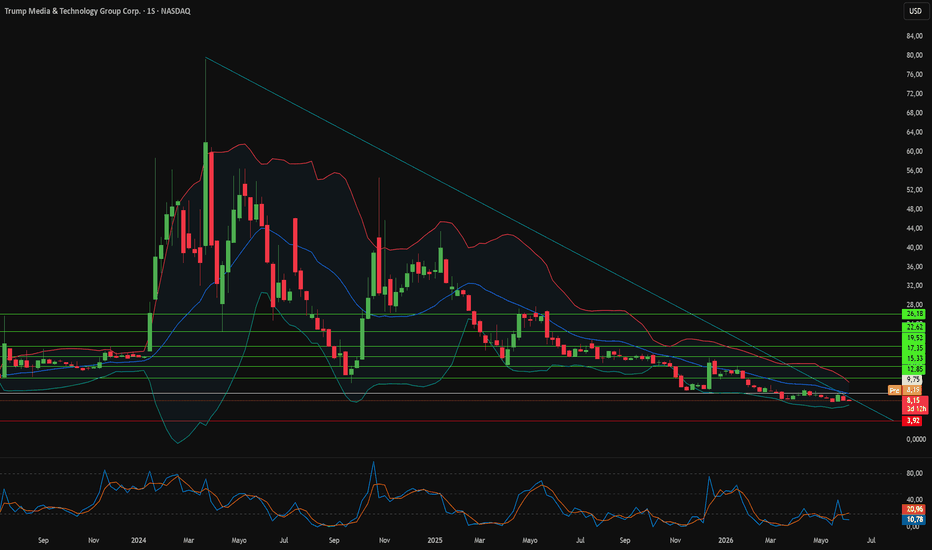Click 48,00 on the price scale
This screenshot has width=932, height=550.
click(x=914, y=209)
